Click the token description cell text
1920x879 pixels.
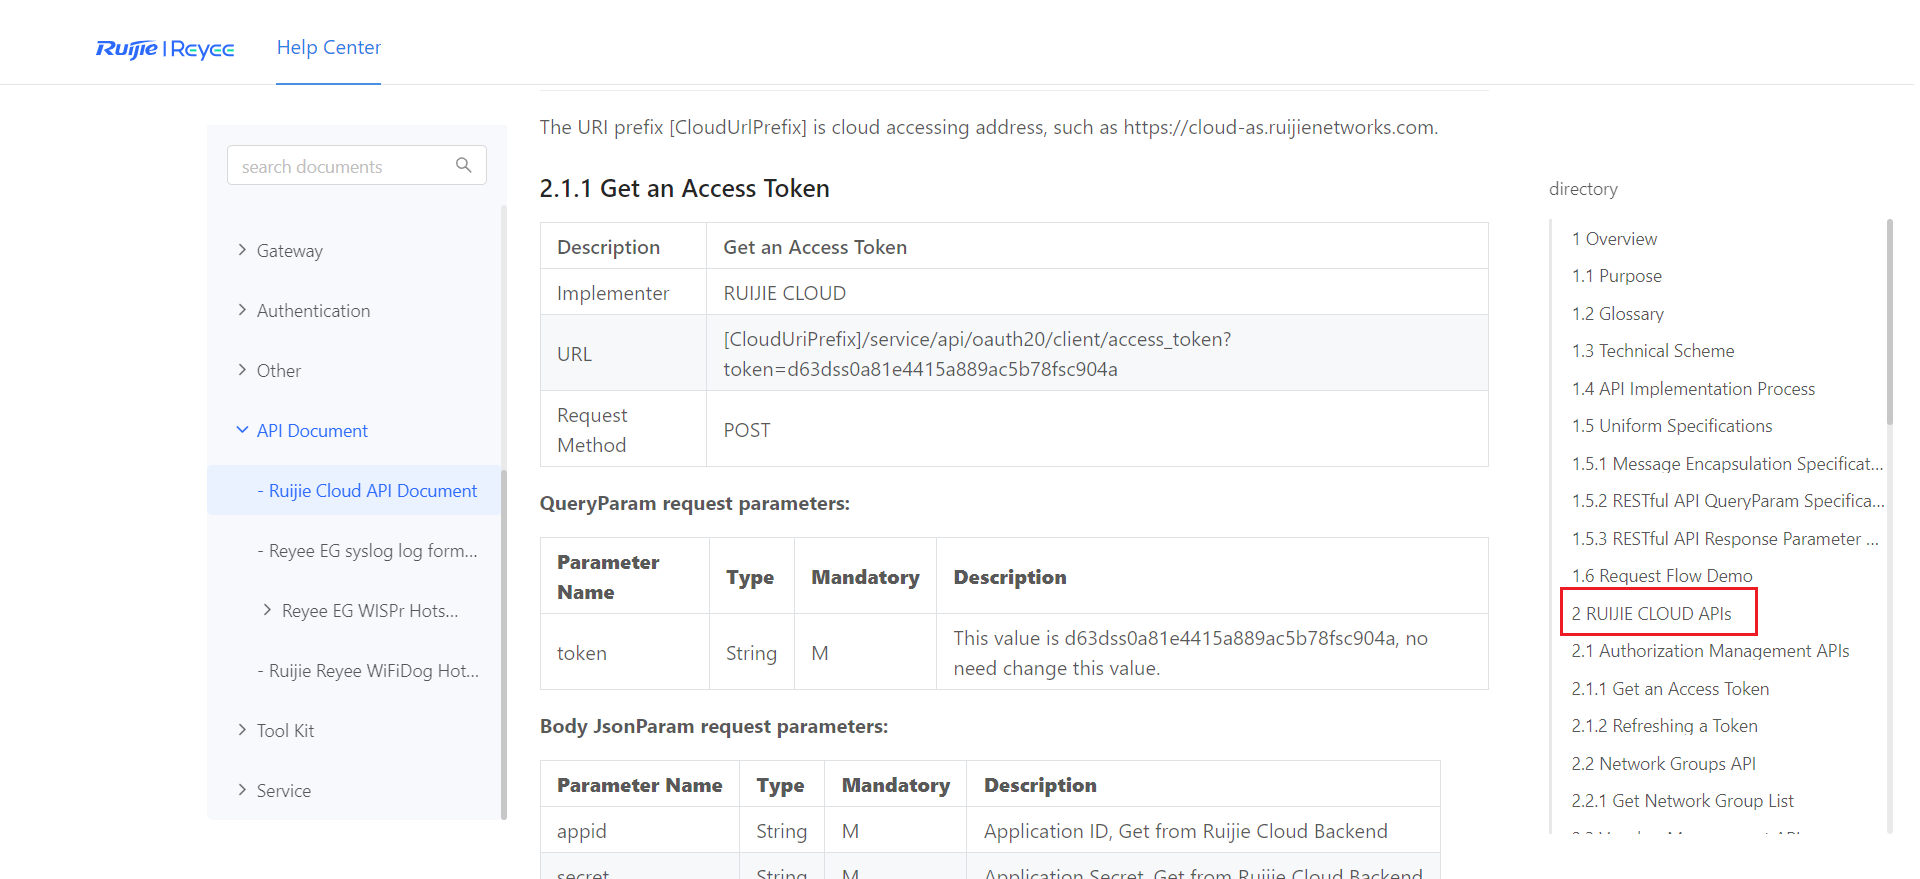[x=1190, y=653]
